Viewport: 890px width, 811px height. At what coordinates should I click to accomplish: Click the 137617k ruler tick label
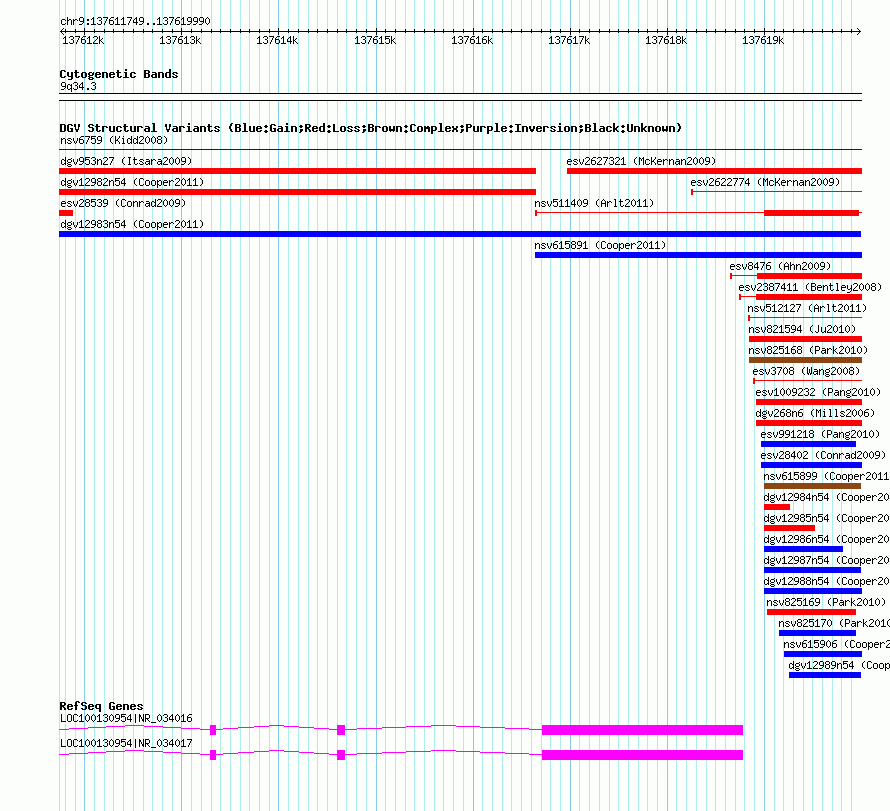569,40
